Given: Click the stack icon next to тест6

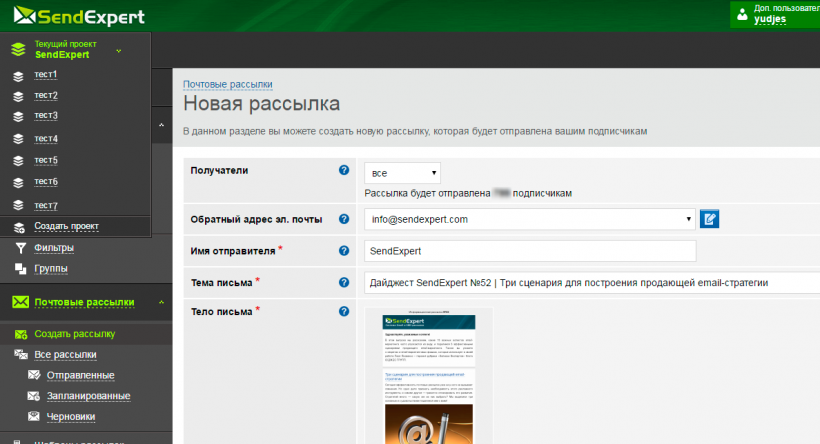Looking at the screenshot, I should pos(18,183).
